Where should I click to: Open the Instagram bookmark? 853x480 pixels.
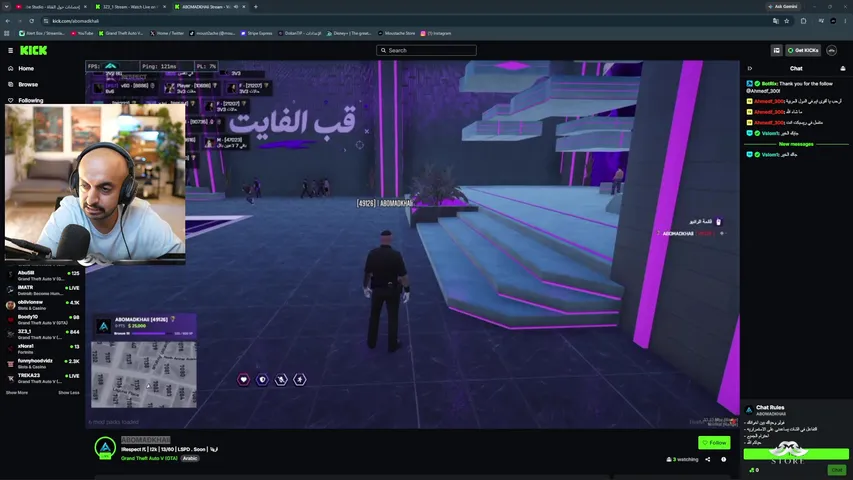tap(436, 33)
